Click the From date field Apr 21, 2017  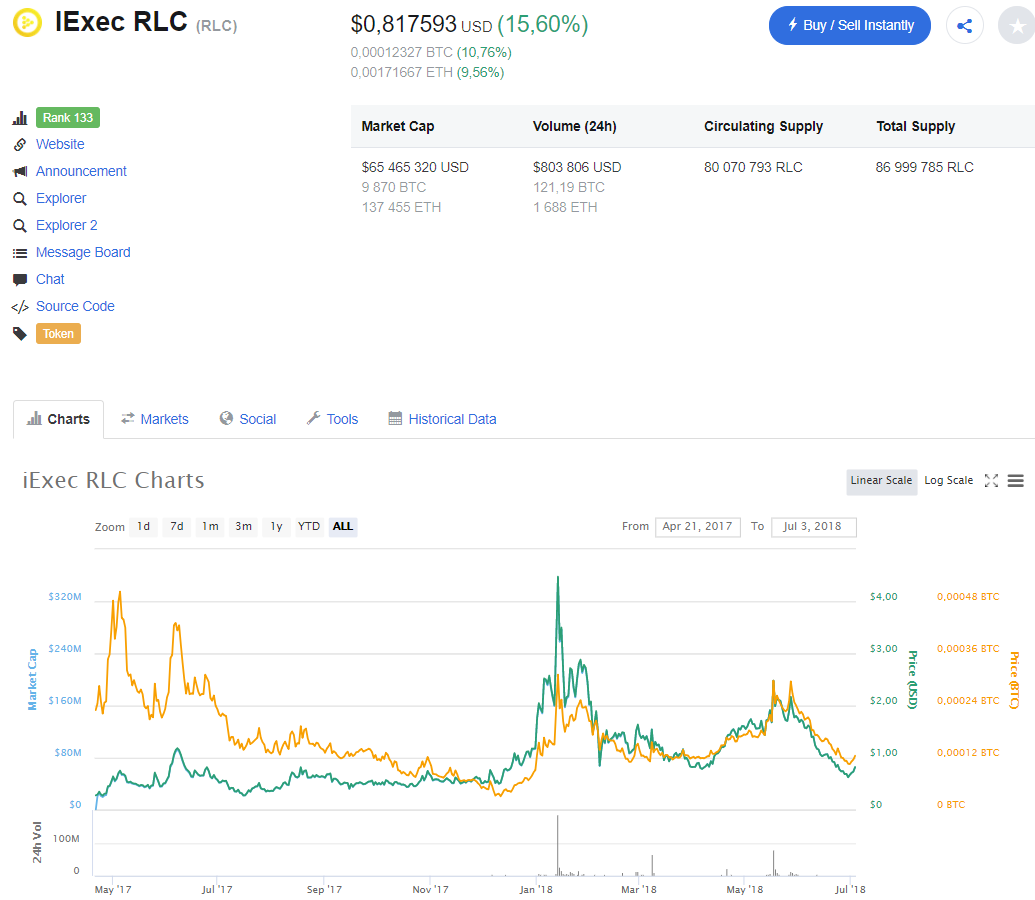tap(698, 527)
